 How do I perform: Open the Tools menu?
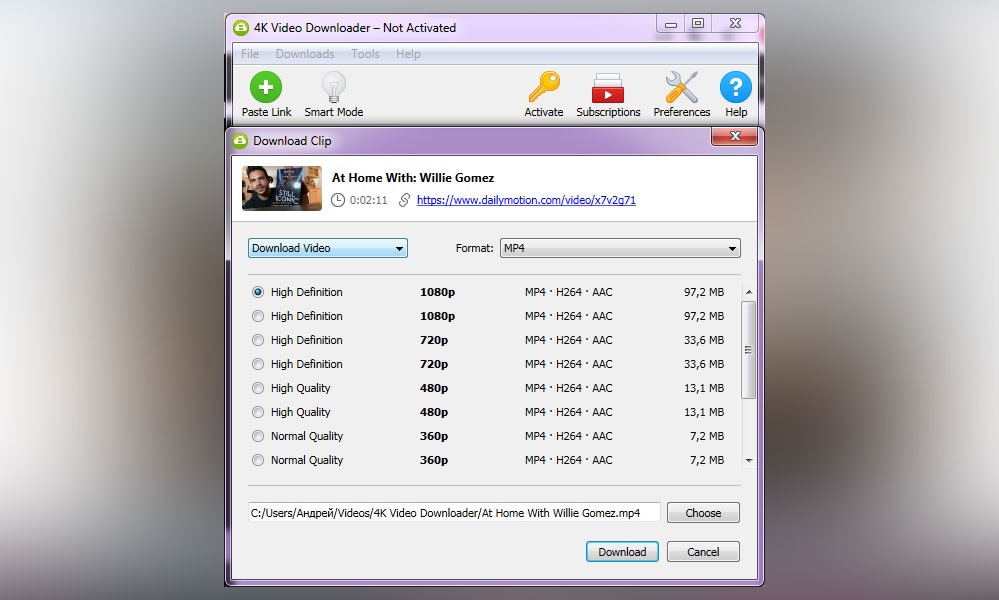click(x=365, y=54)
